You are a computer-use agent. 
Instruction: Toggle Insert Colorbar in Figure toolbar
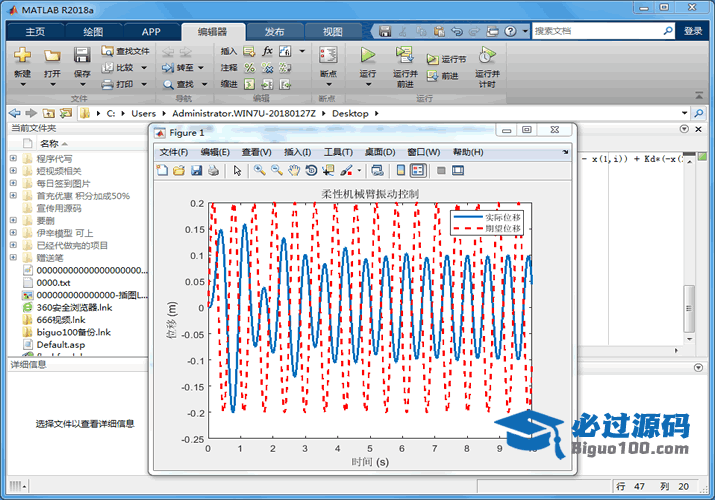400,170
